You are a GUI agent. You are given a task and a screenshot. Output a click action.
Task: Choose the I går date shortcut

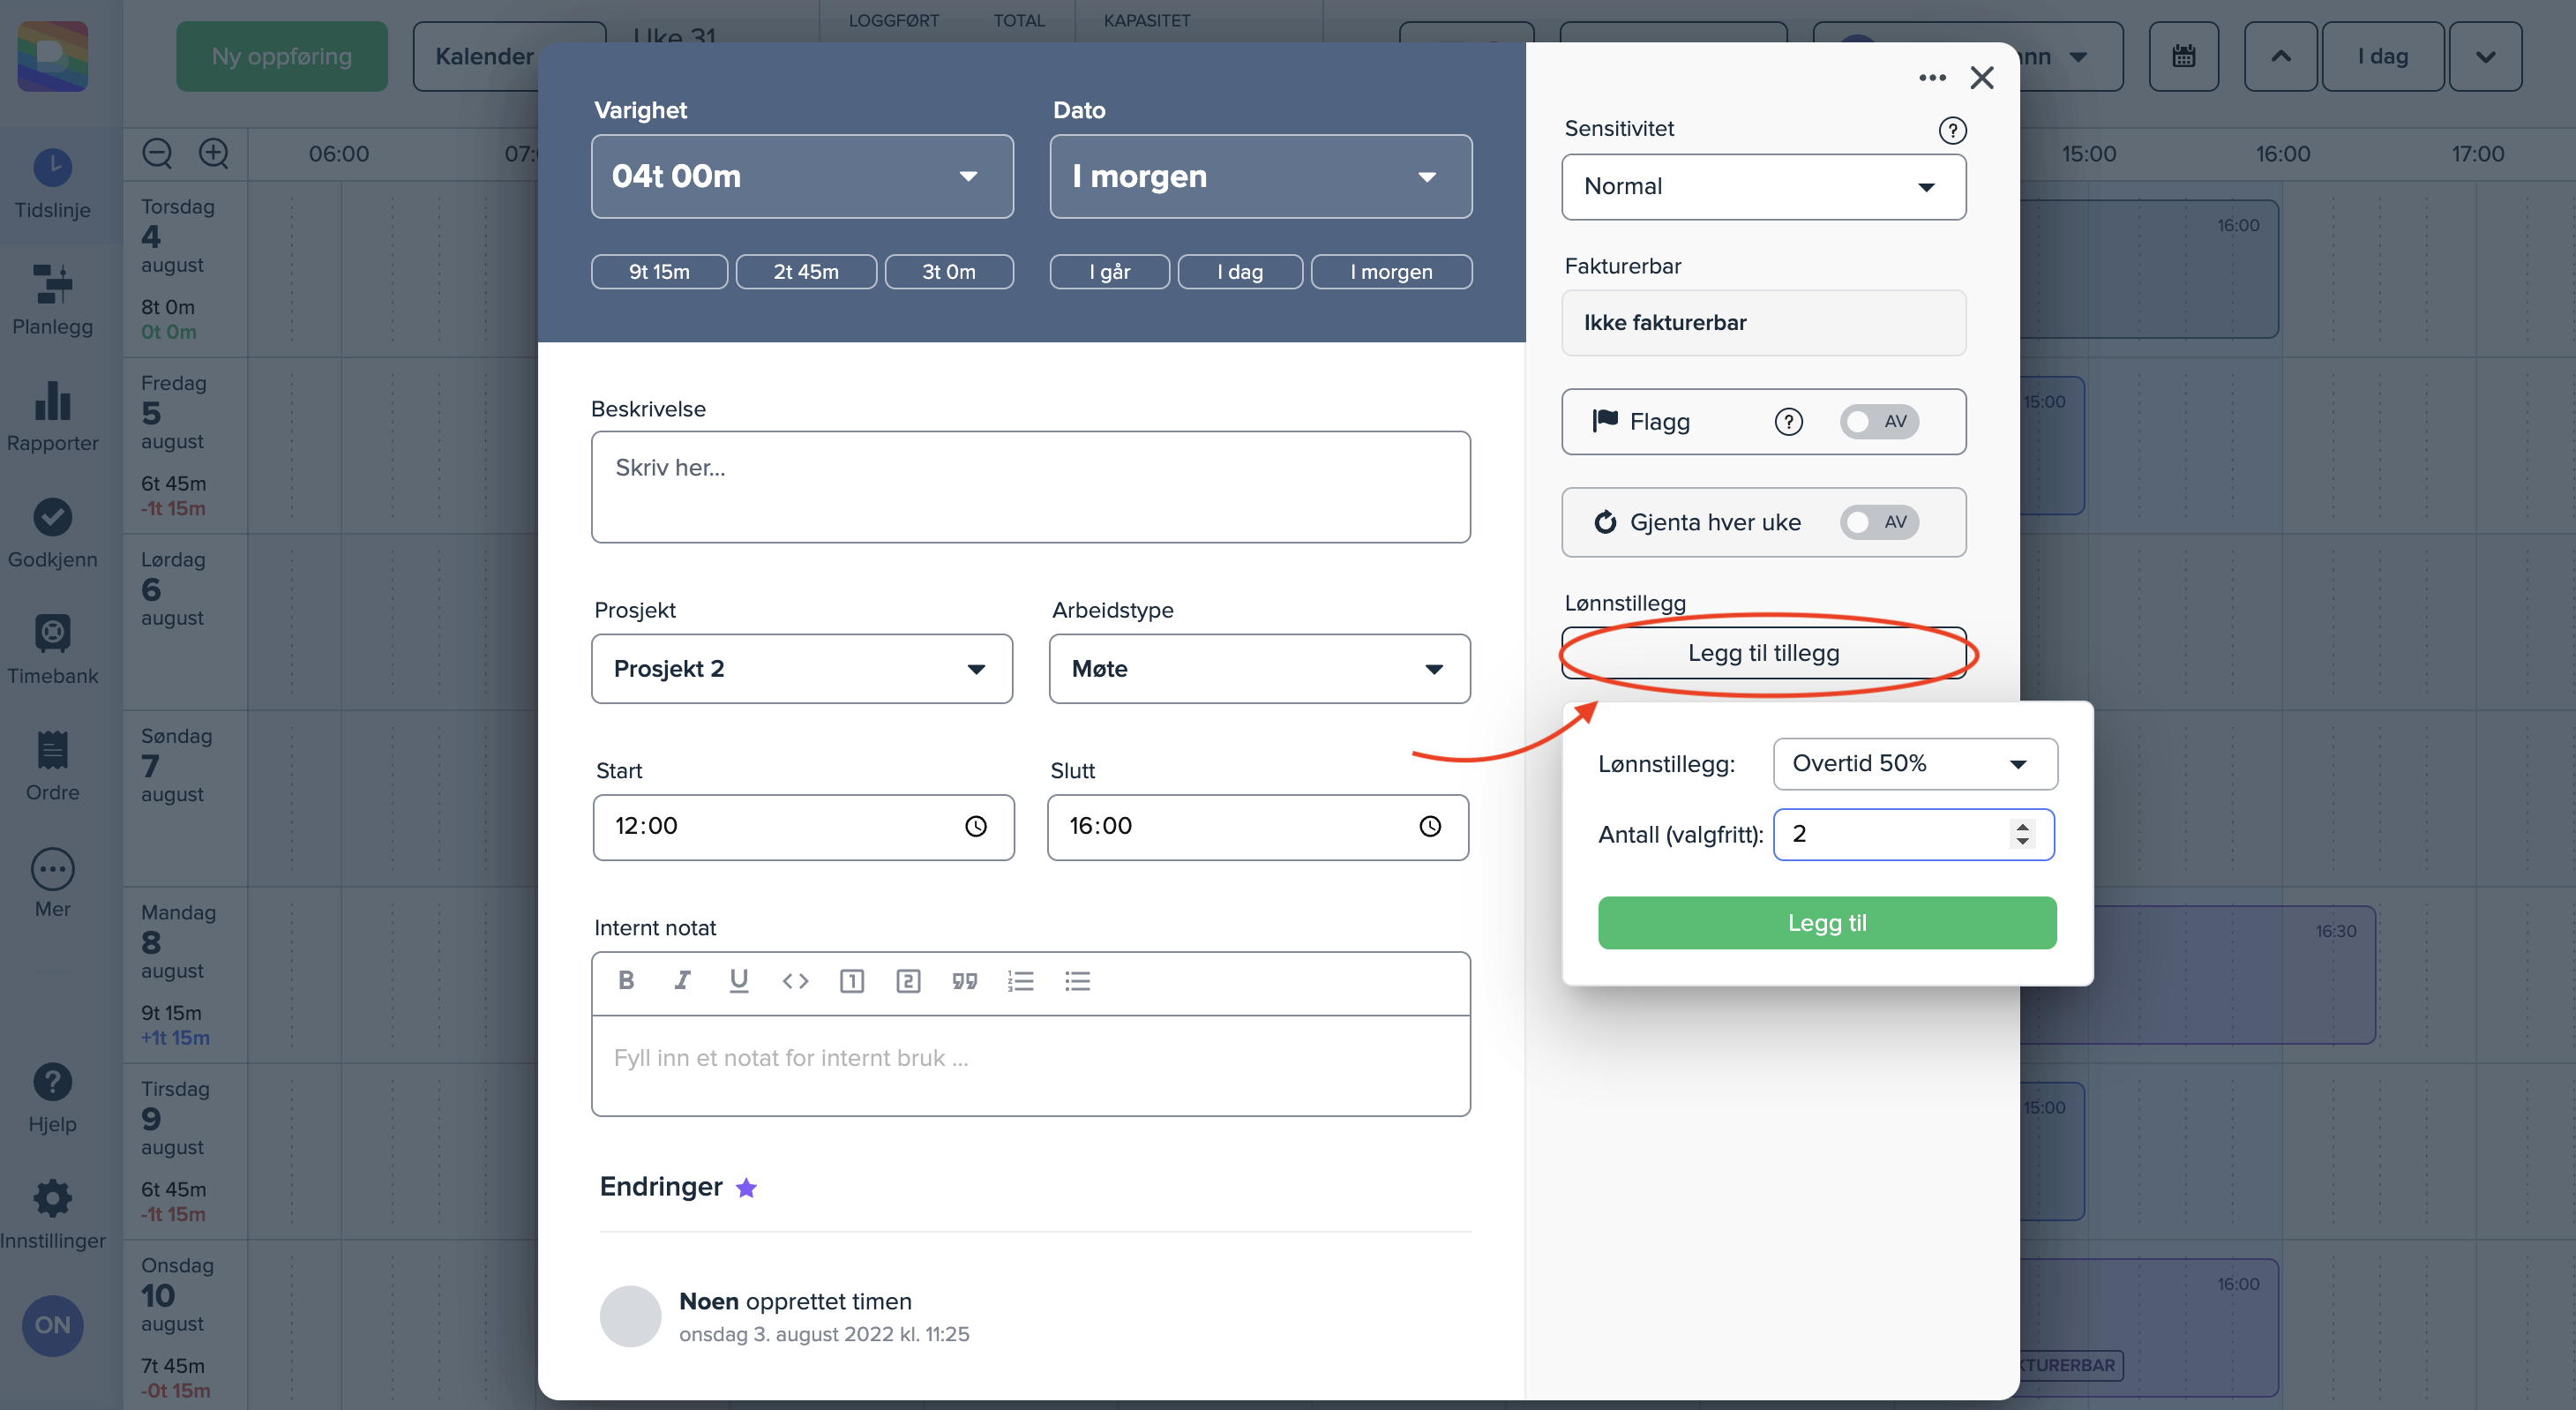click(1109, 272)
